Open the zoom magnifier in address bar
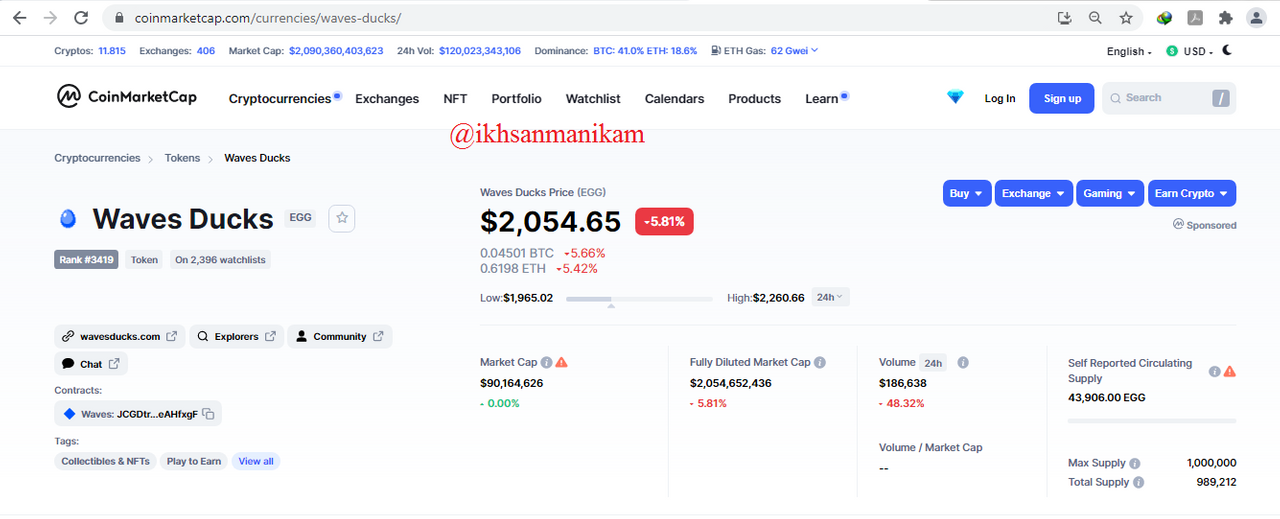Screen dimensions: 1280x519 [1095, 18]
